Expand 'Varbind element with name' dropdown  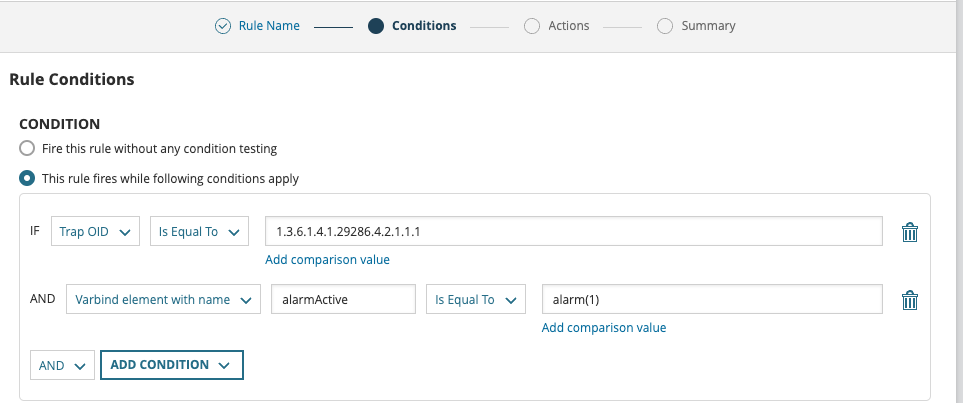pyautogui.click(x=162, y=299)
